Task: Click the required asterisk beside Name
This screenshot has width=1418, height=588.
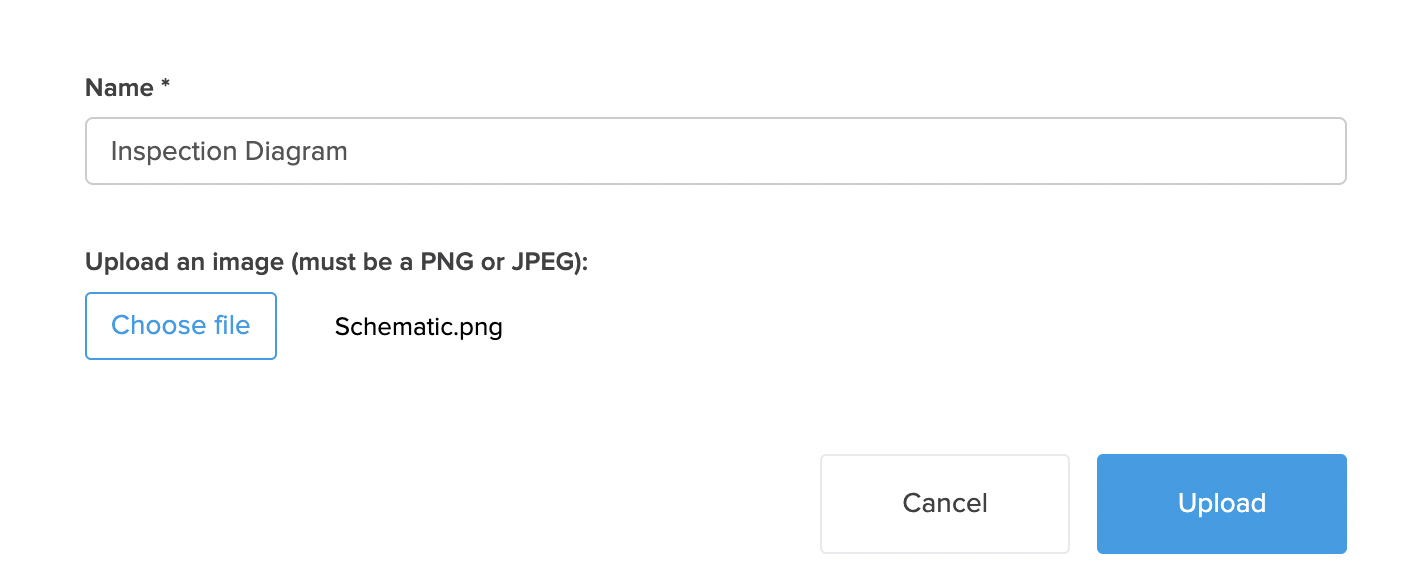Action: 165,87
